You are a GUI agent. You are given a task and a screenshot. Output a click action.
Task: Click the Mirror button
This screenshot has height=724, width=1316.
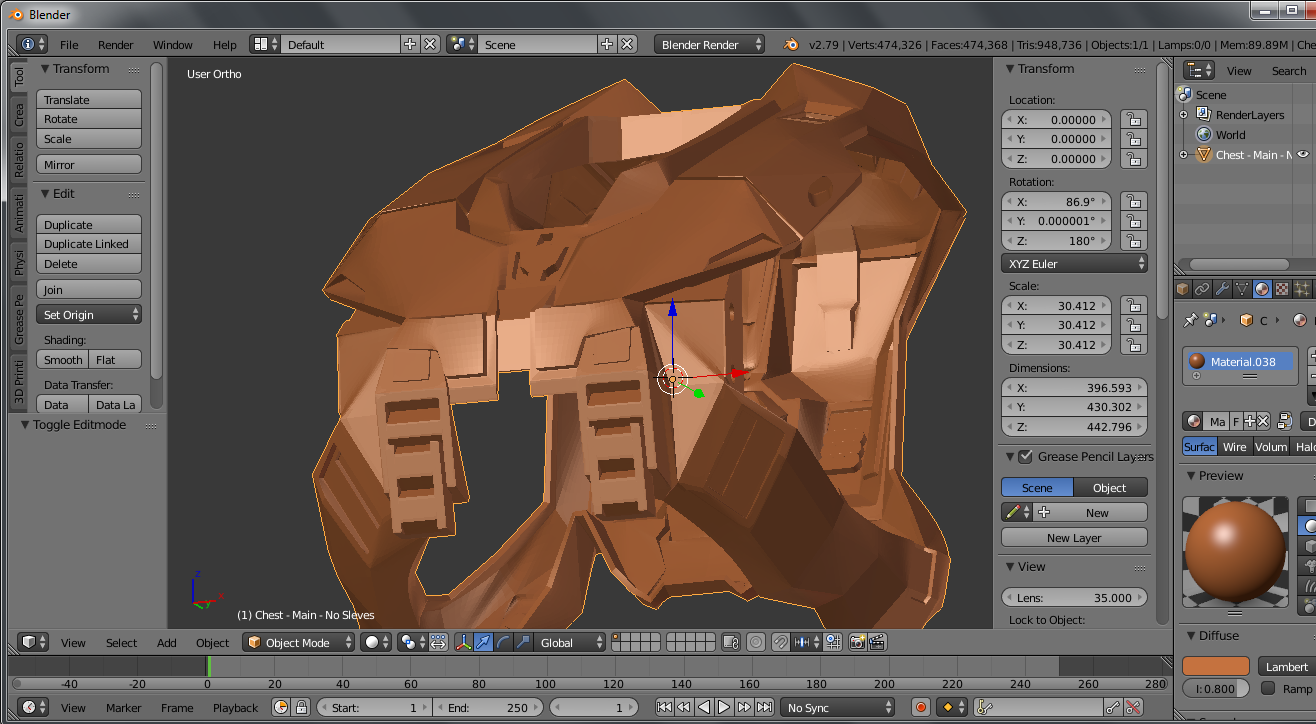tap(89, 164)
